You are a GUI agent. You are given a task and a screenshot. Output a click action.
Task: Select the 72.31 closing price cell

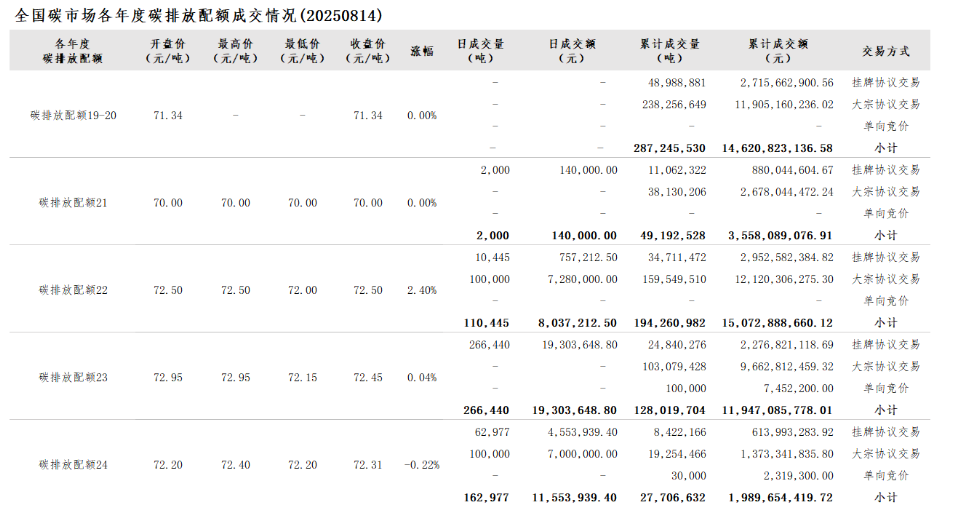368,465
